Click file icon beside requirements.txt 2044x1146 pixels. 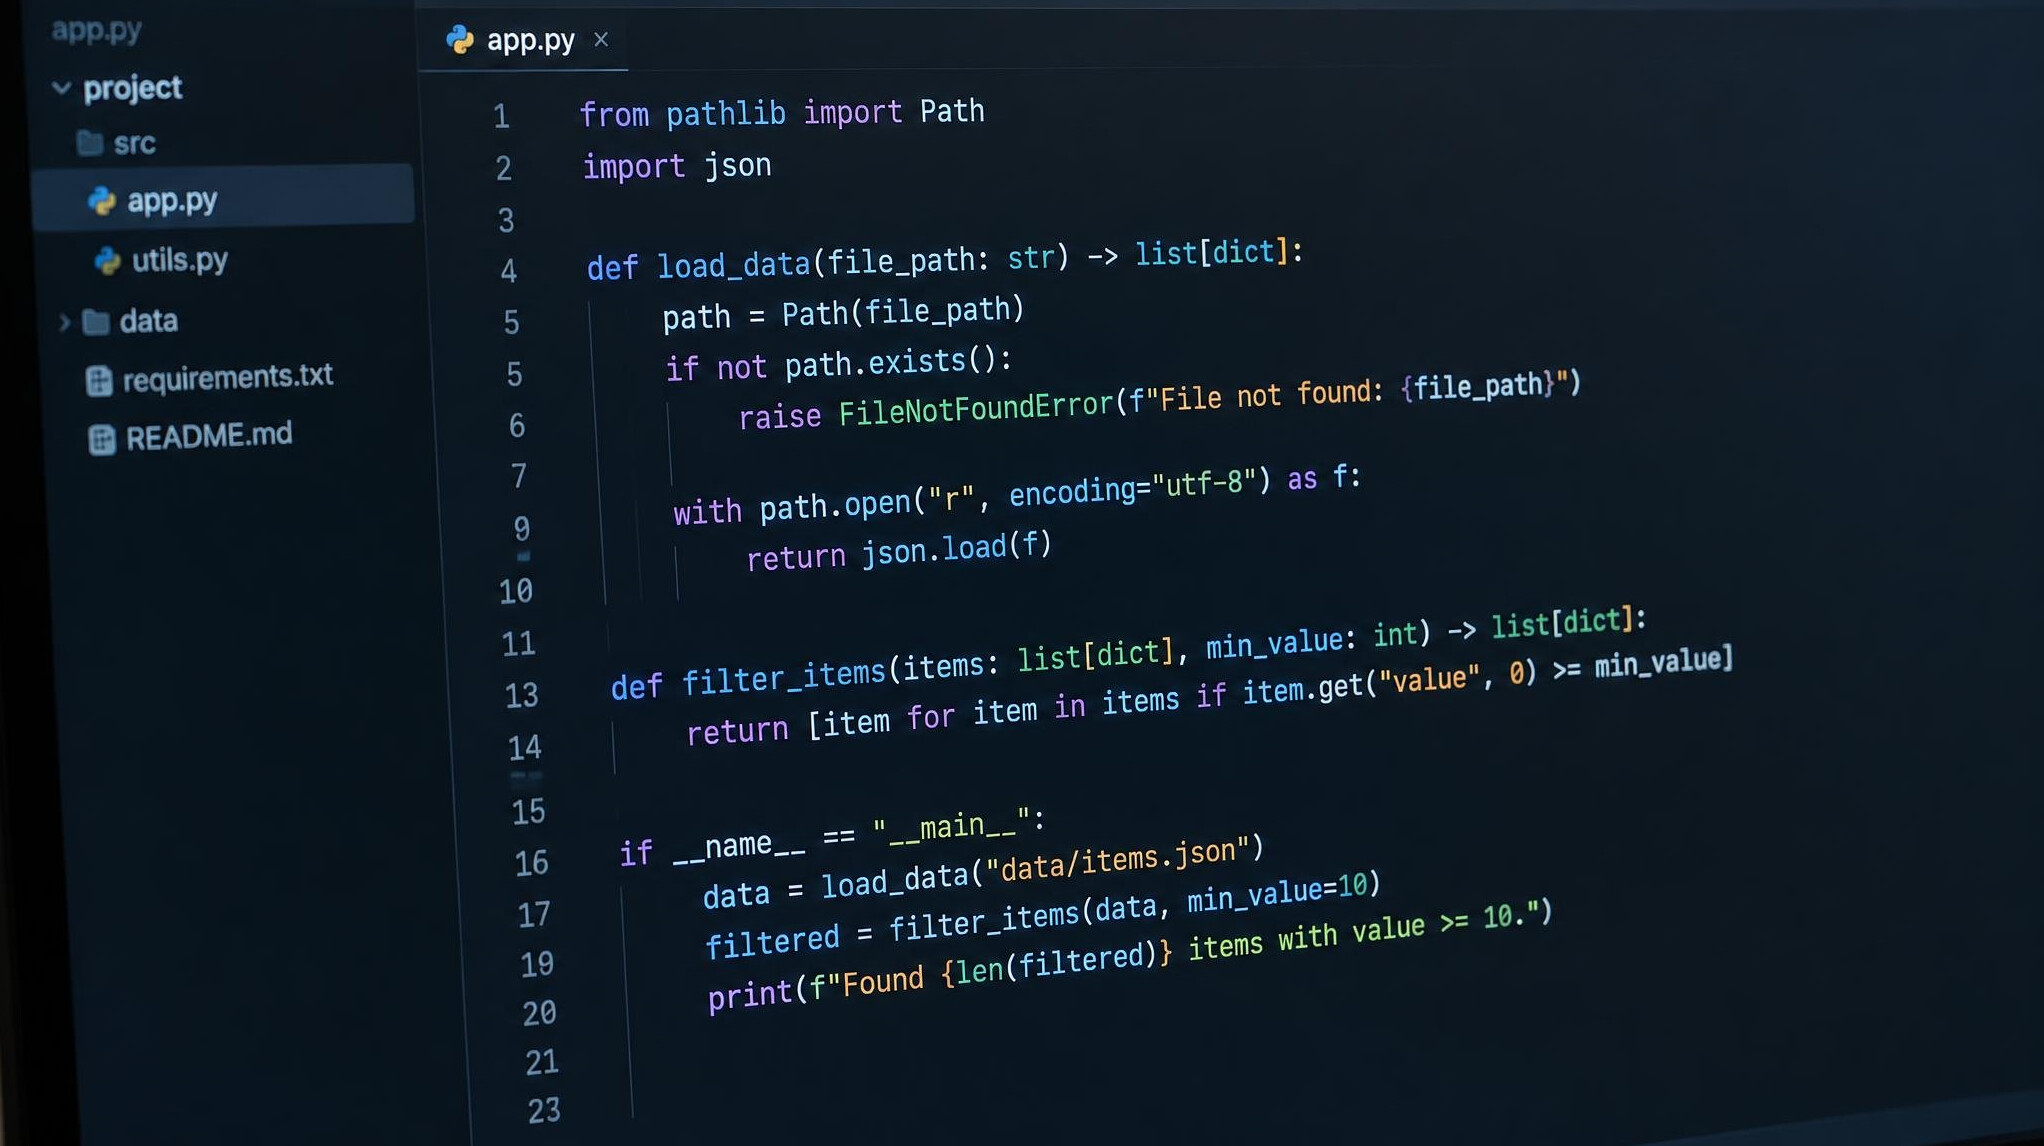99,381
